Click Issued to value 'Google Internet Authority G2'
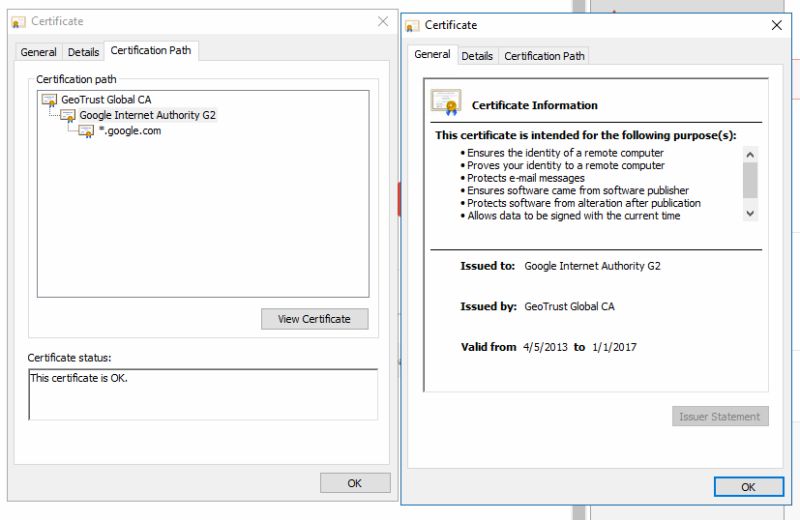The image size is (800, 520). 592,266
